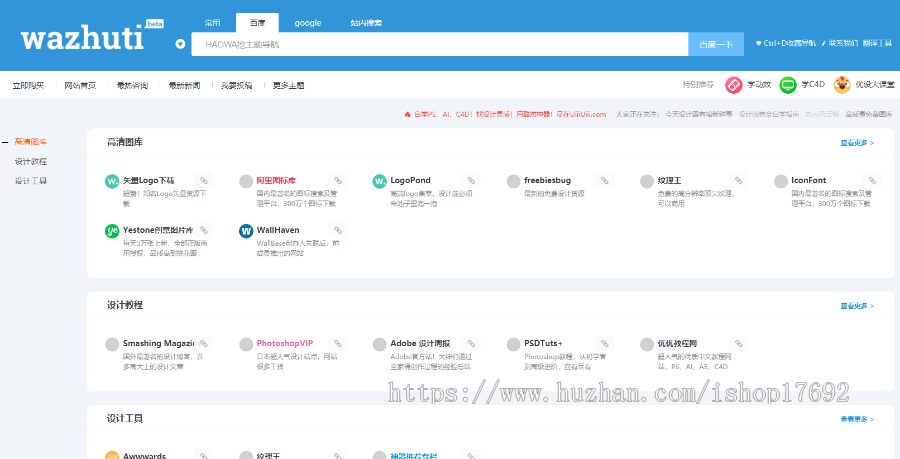The width and height of the screenshot is (900, 459).
Task: Open the pink PhotoshopVIP link
Action: 285,343
